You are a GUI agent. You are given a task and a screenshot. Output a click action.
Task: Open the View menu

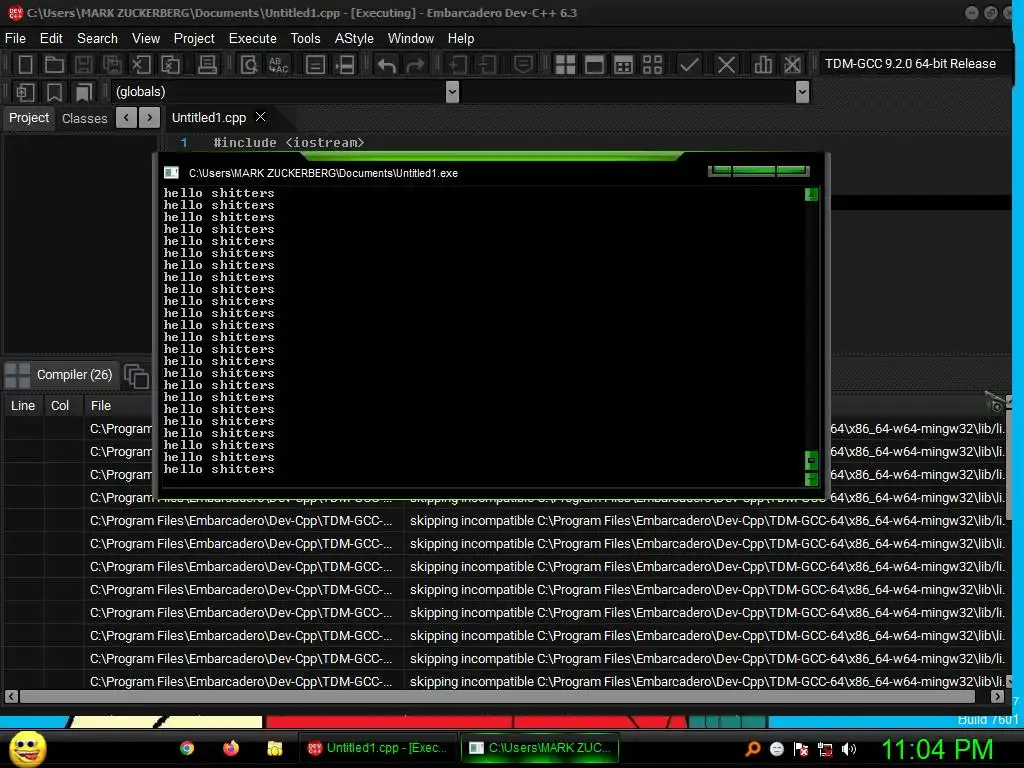tap(146, 39)
